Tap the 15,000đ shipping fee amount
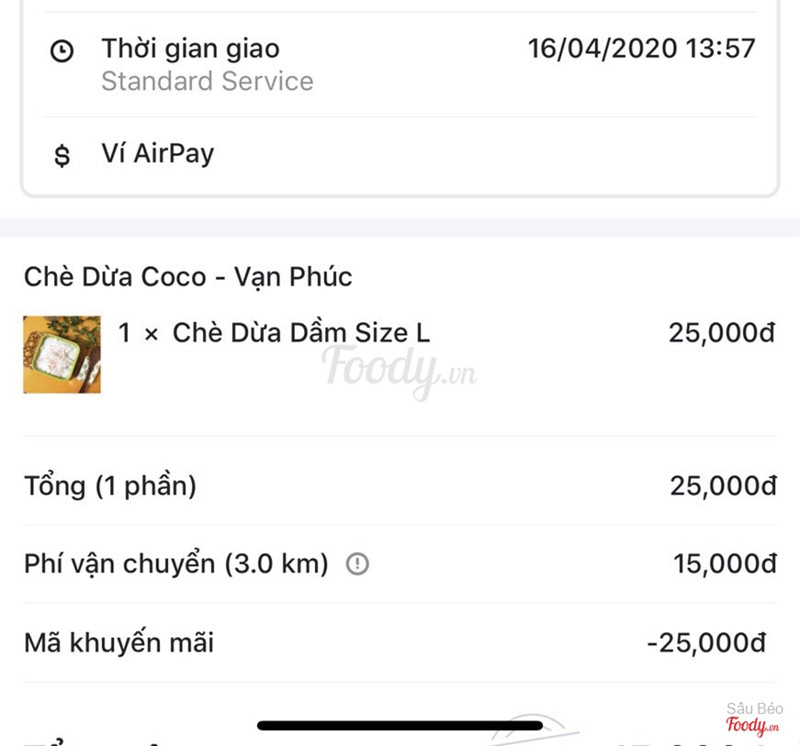 click(x=724, y=564)
